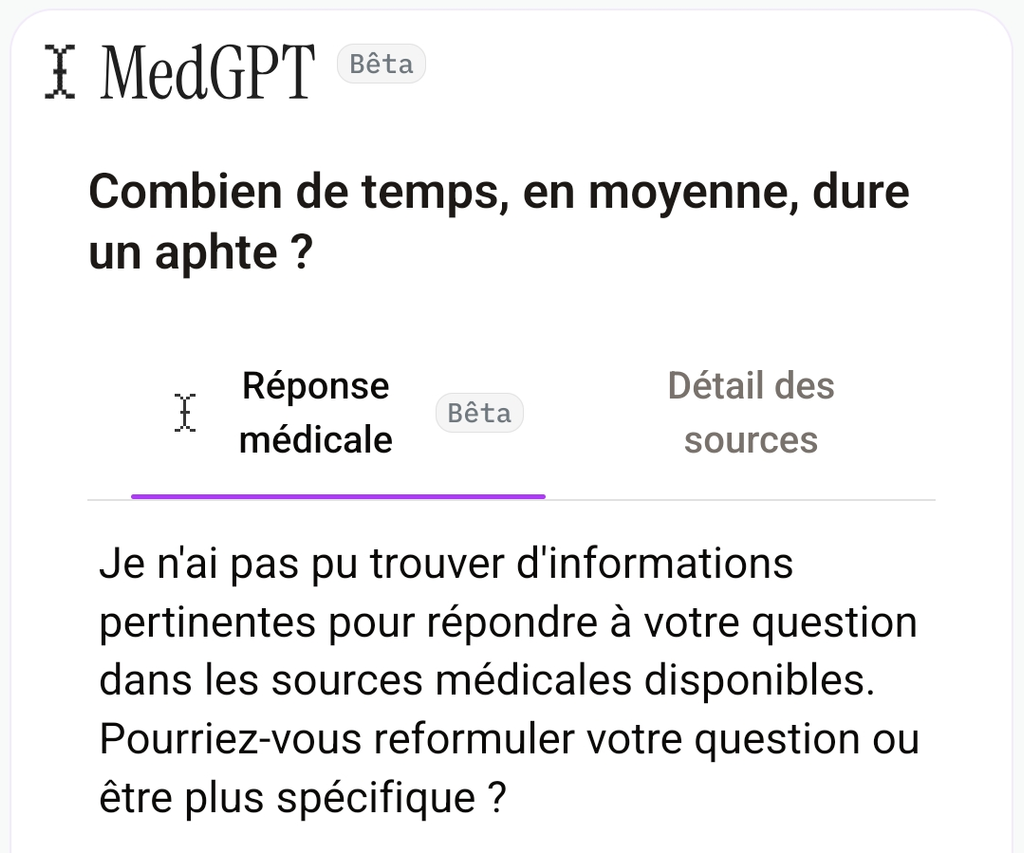Screen dimensions: 1024x853
Task: Click the grey divider under Détail des sources
Action: [x=740, y=499]
